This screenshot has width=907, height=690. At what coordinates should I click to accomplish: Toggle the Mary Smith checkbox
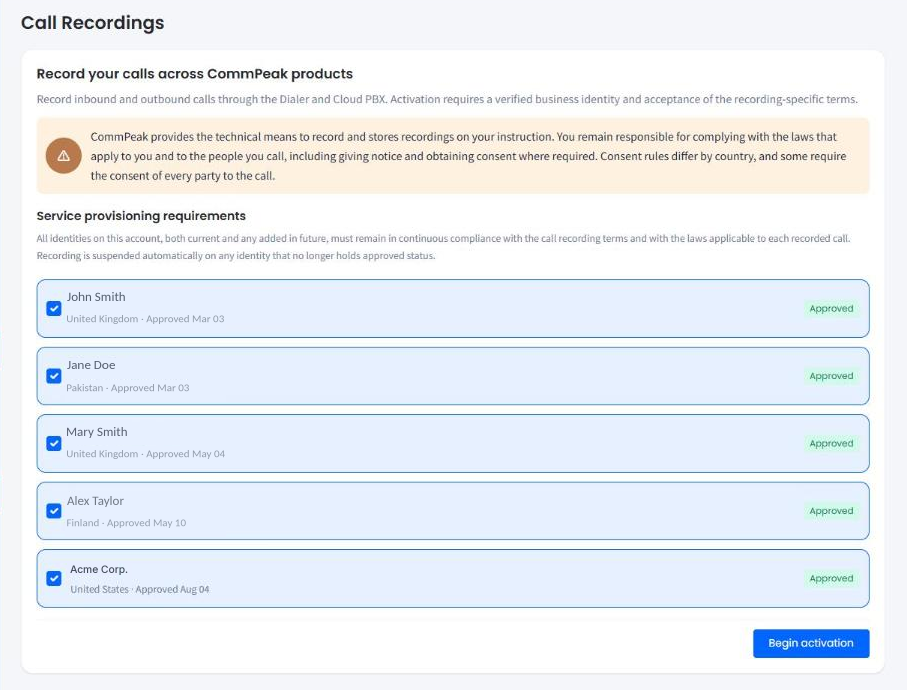click(54, 443)
